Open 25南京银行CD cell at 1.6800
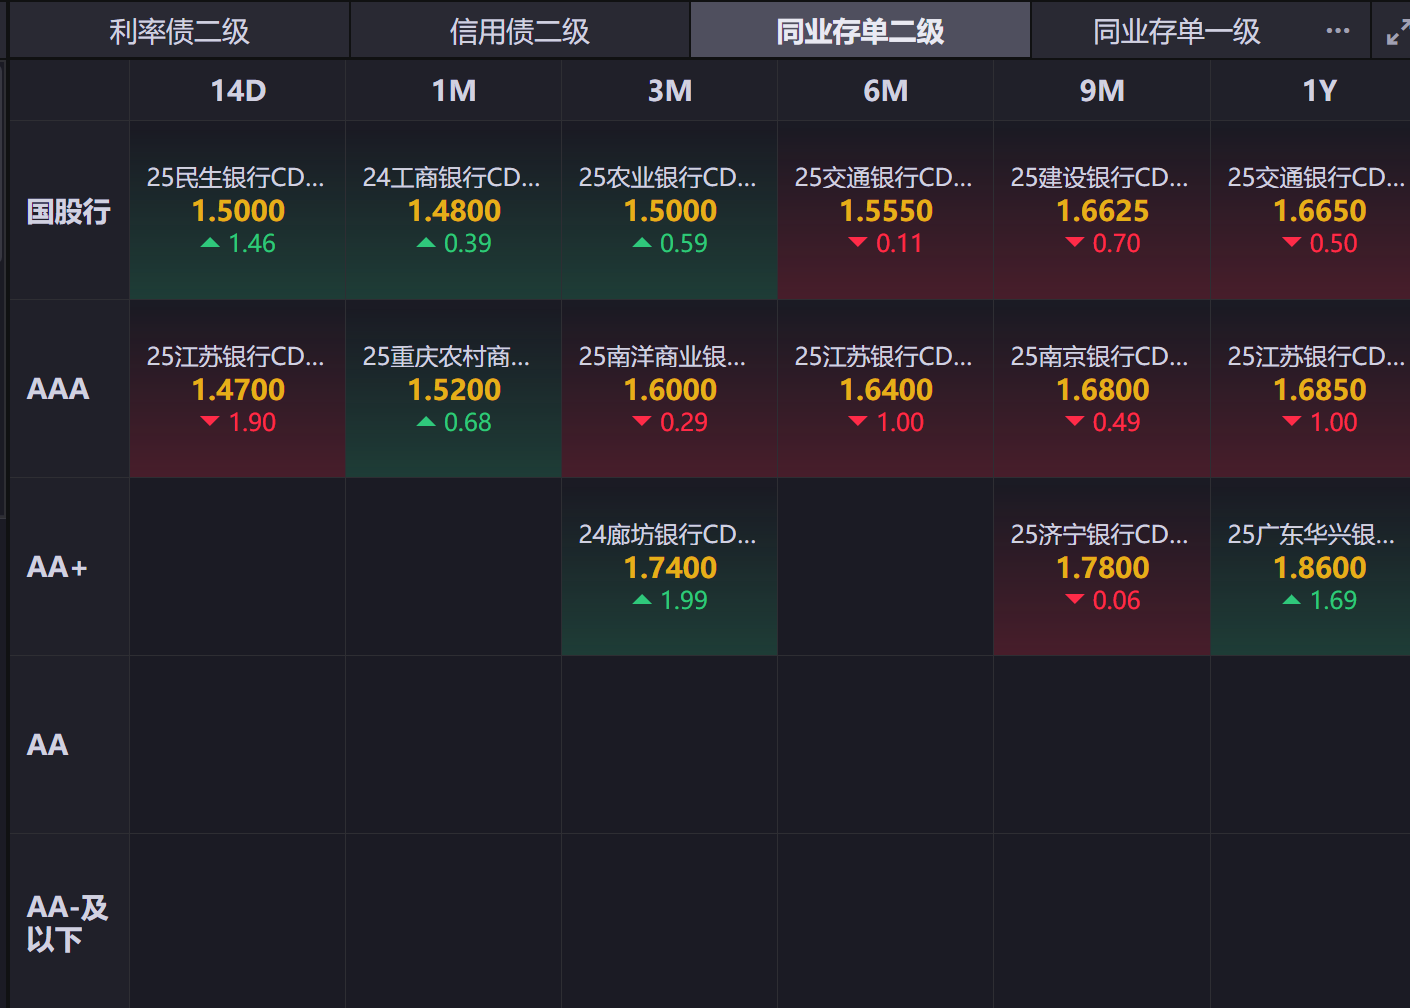This screenshot has width=1410, height=1008. (x=1102, y=389)
